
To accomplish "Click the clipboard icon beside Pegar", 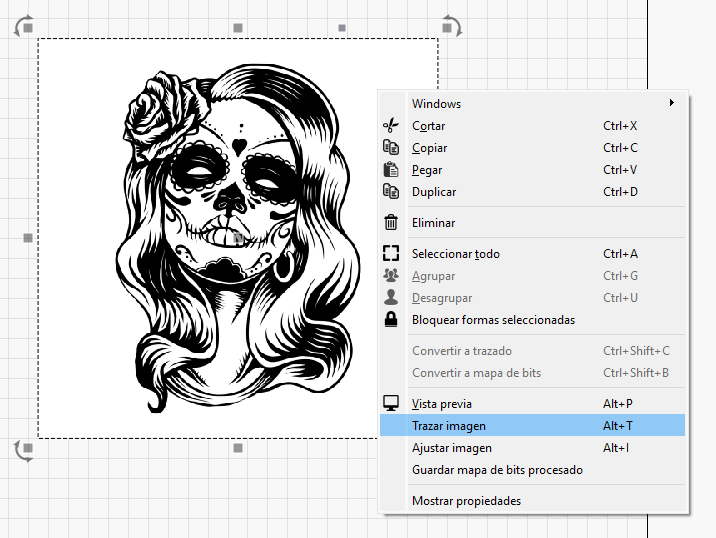I will (x=391, y=170).
